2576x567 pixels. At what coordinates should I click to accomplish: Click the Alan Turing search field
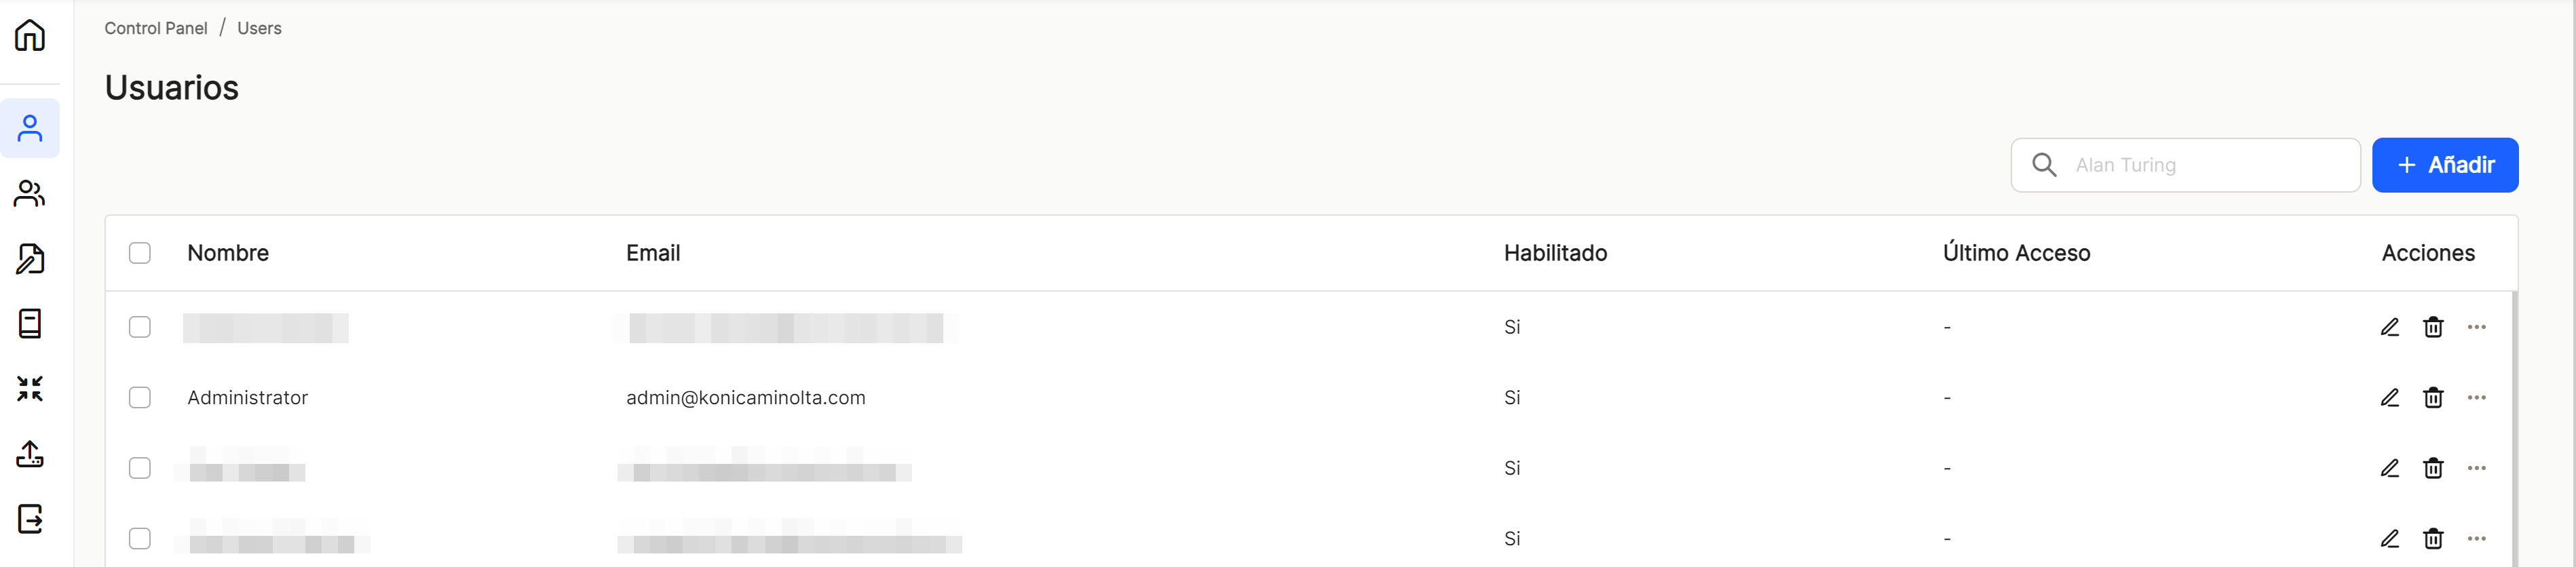(2185, 165)
